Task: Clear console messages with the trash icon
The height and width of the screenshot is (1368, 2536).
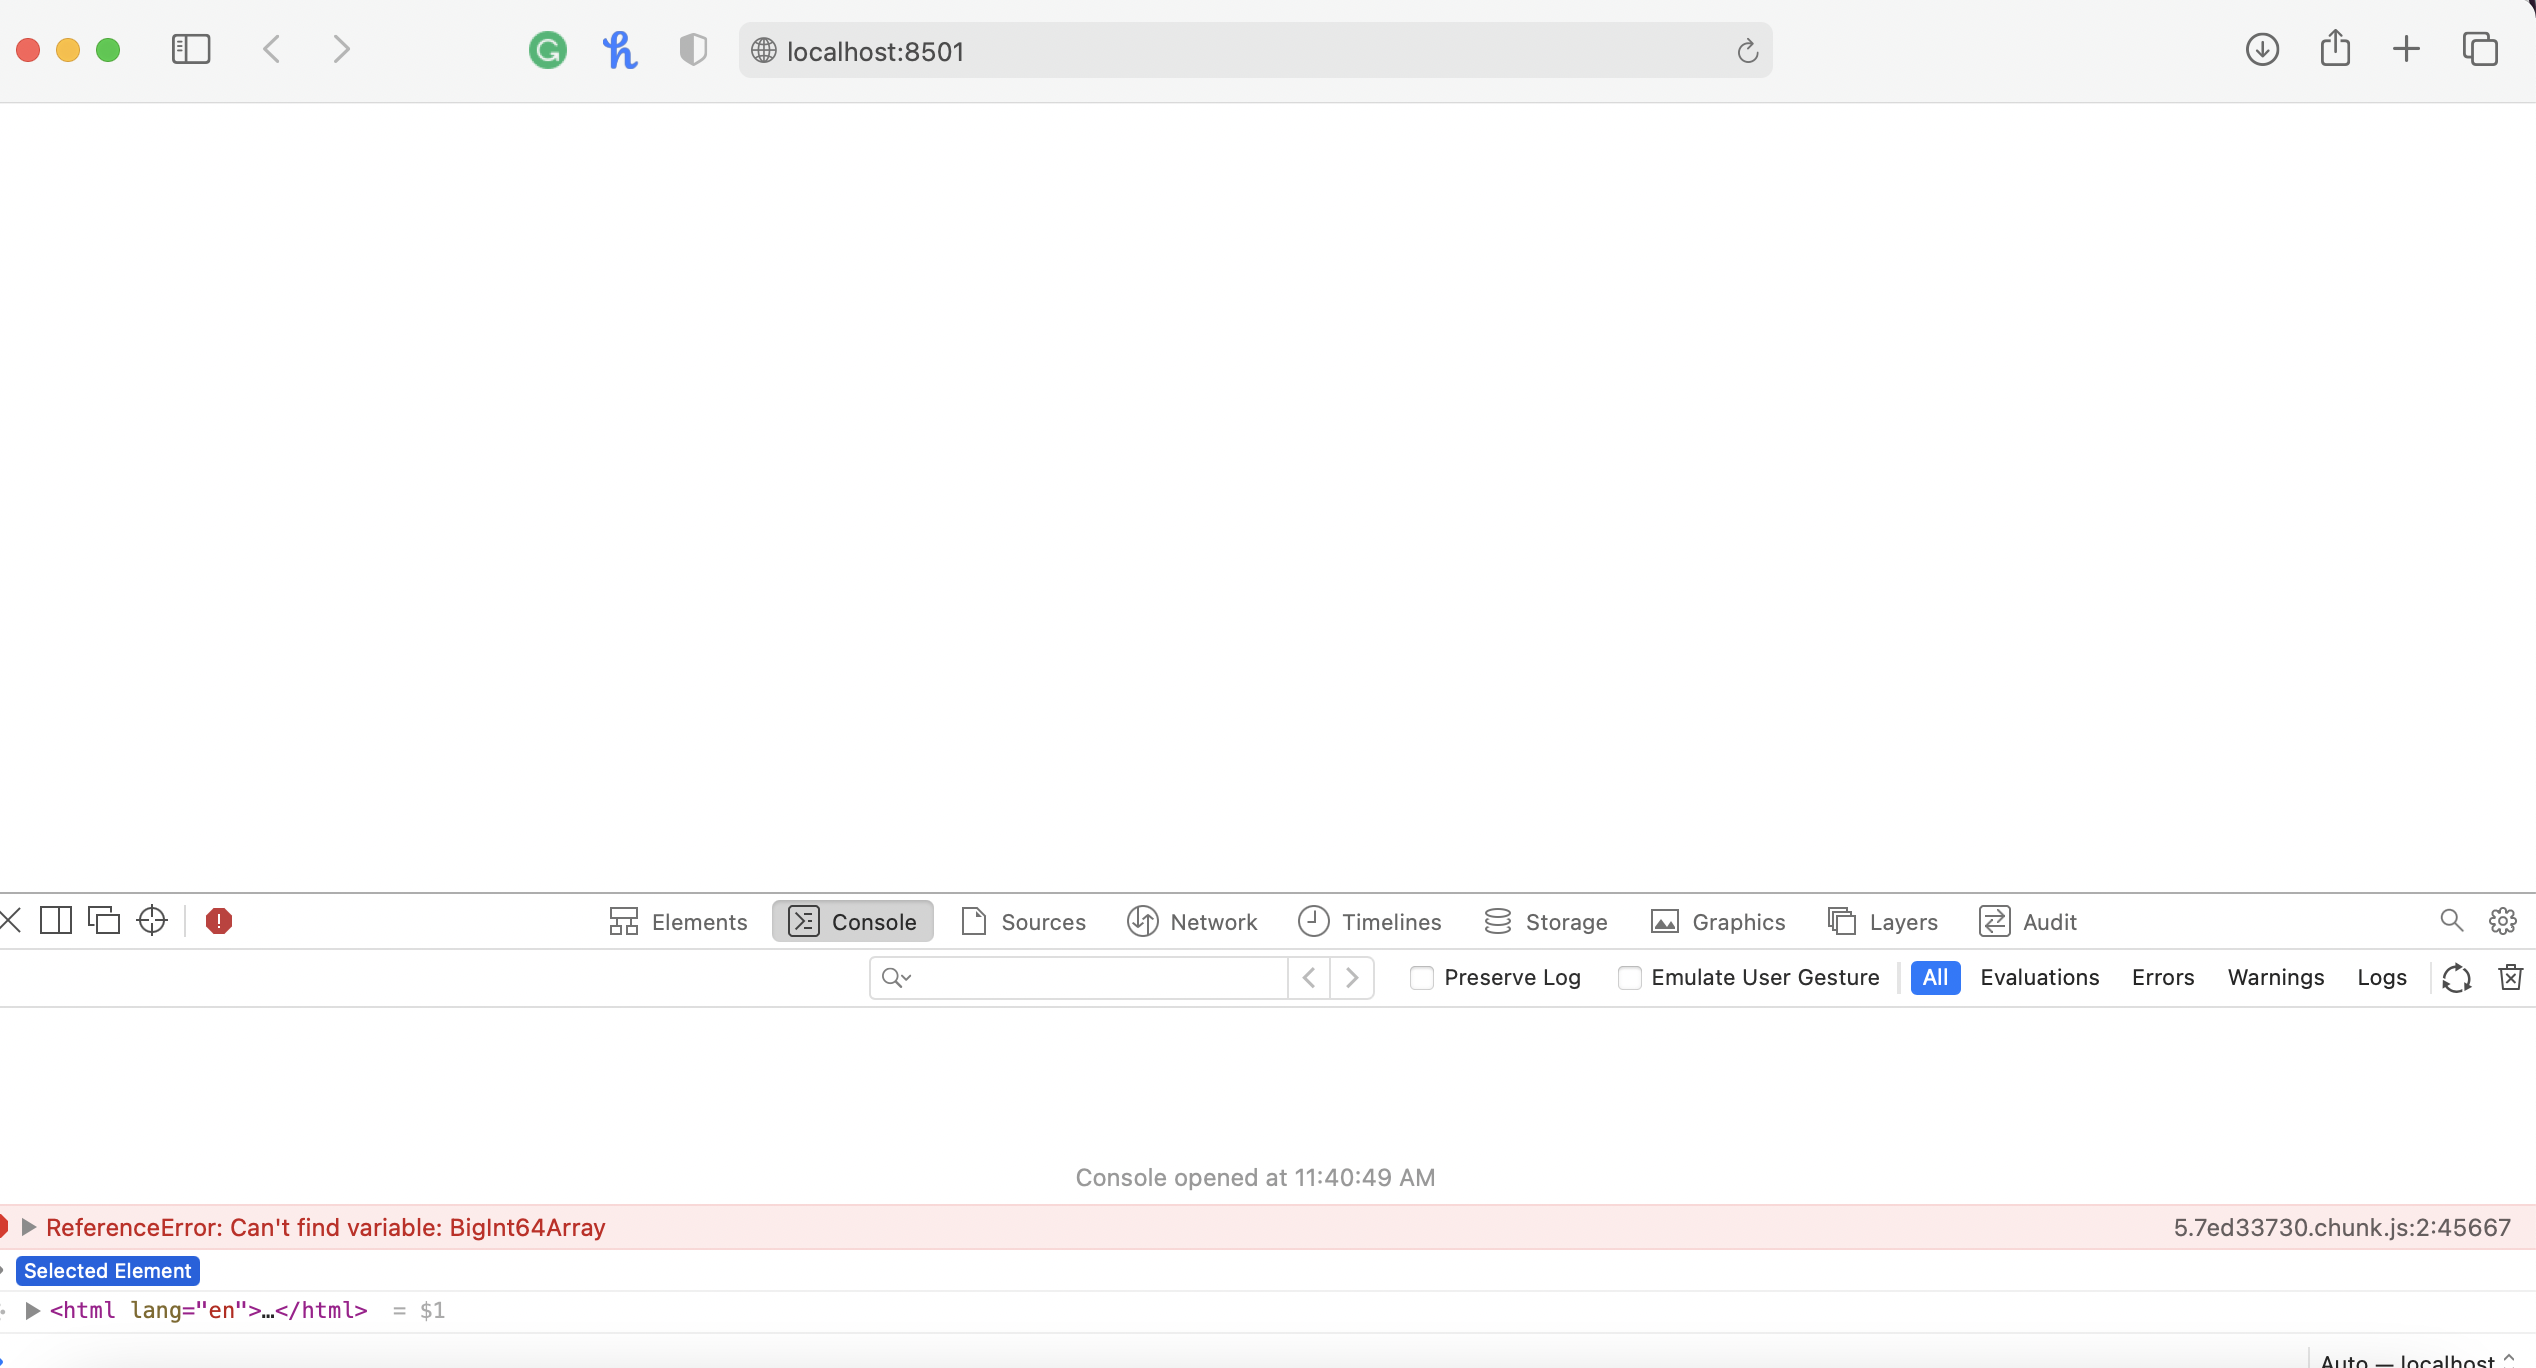Action: [x=2509, y=977]
